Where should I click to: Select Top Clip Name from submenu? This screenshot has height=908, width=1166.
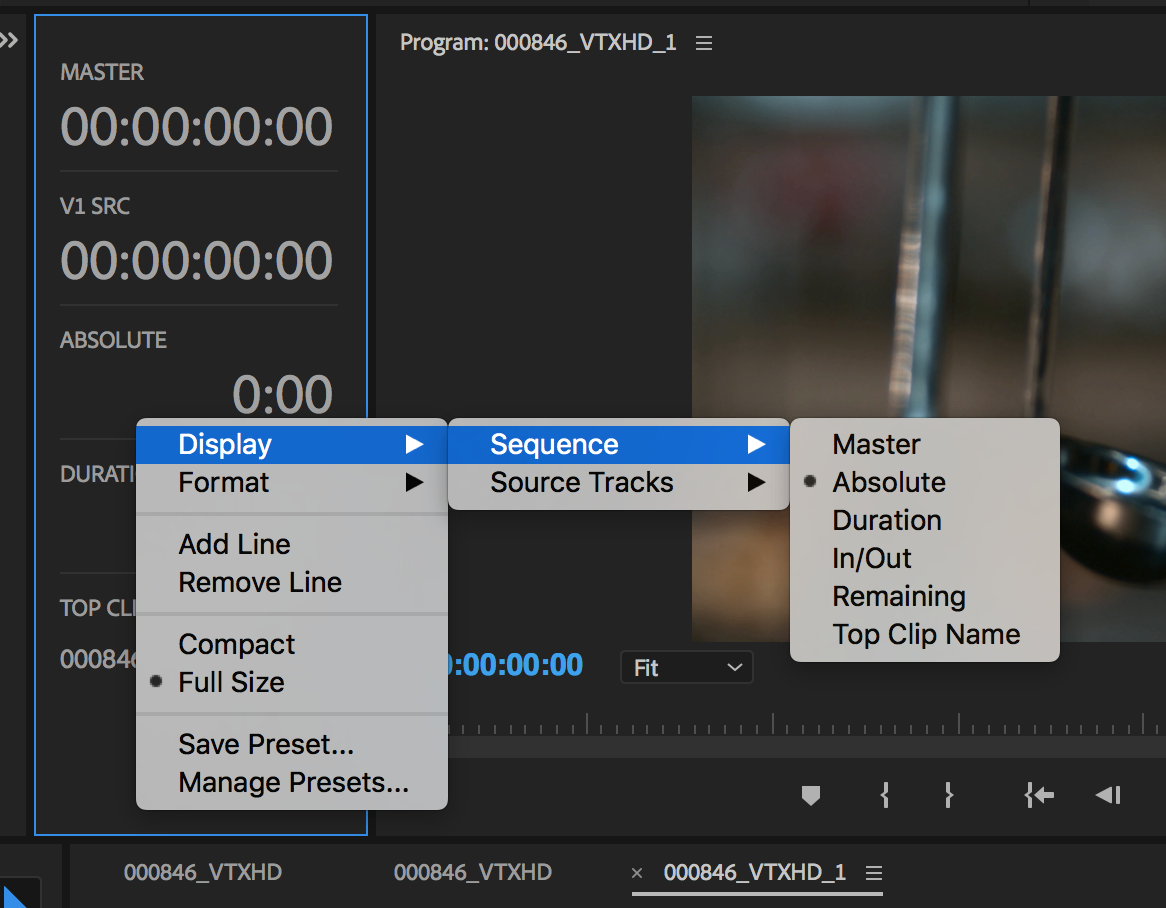click(x=924, y=634)
